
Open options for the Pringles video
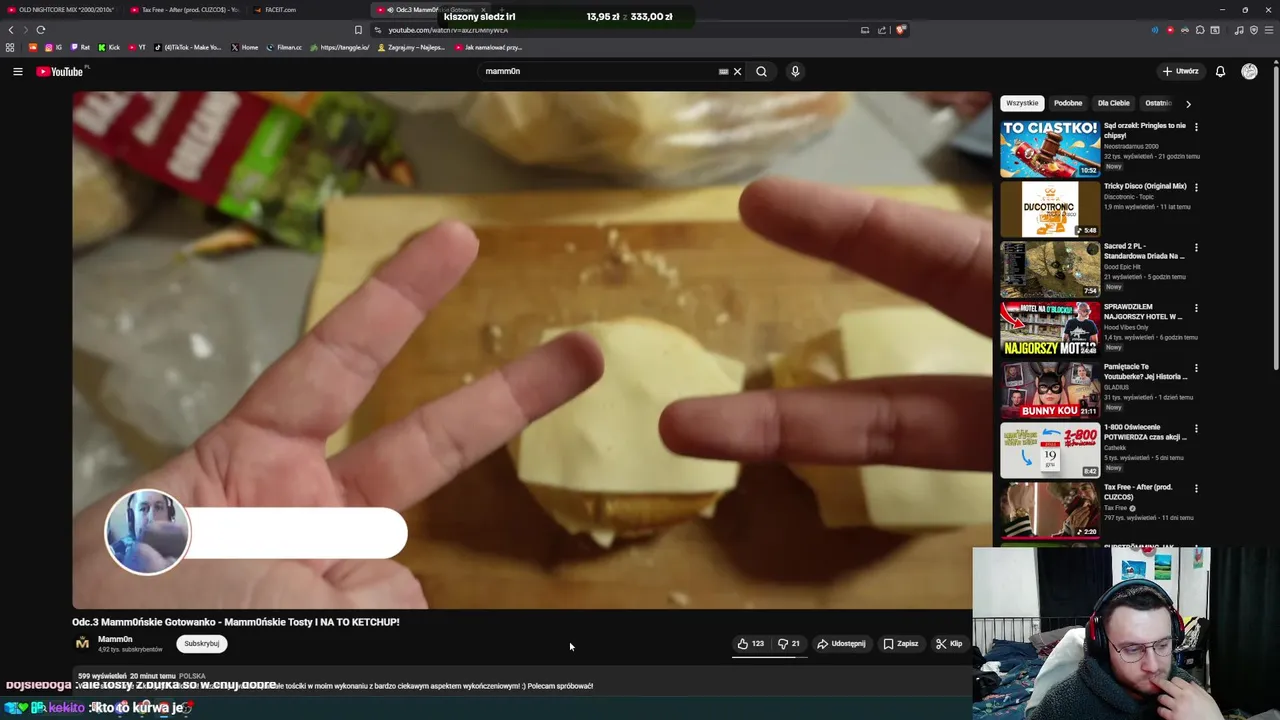(x=1196, y=127)
